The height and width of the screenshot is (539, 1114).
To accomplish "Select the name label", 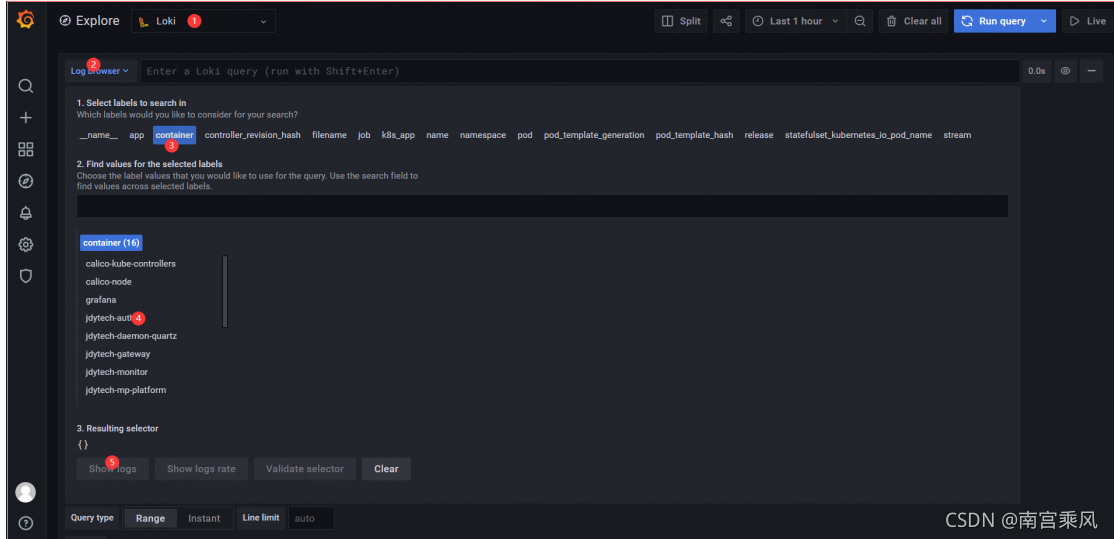I will click(x=437, y=135).
